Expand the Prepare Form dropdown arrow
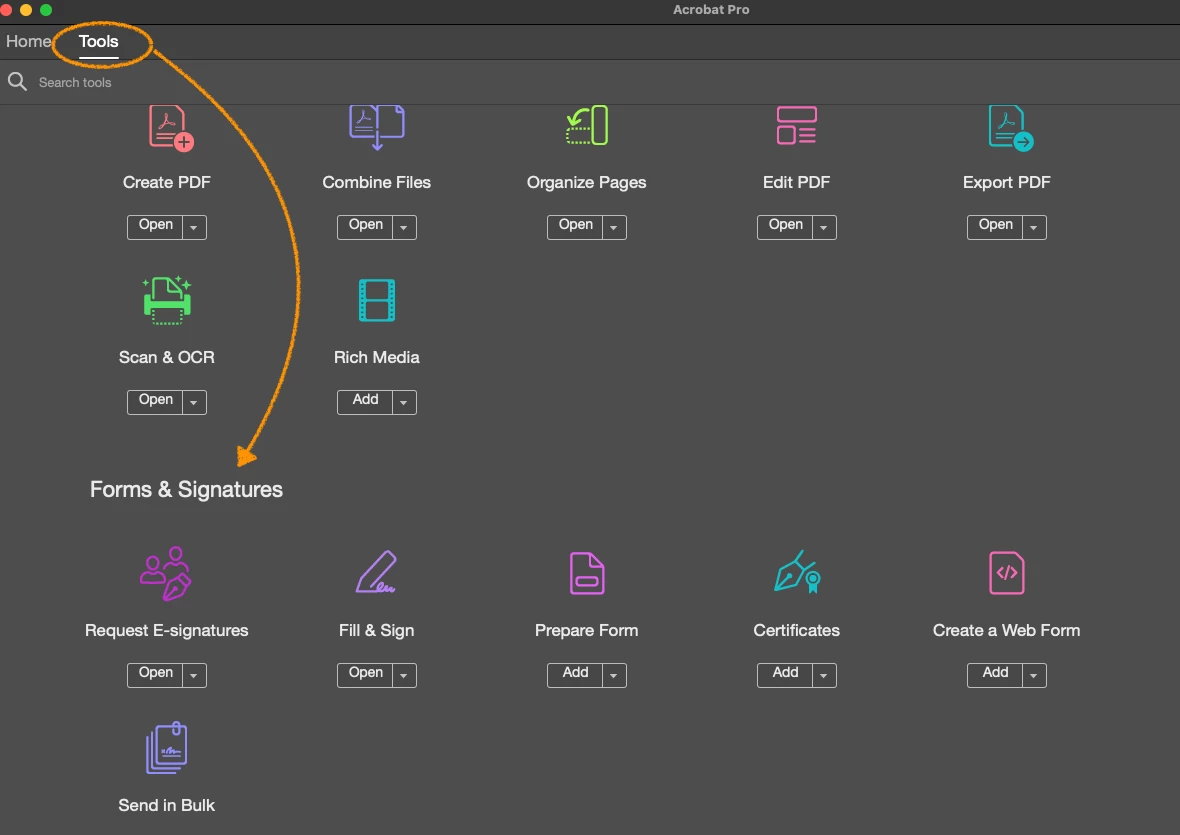 click(614, 676)
